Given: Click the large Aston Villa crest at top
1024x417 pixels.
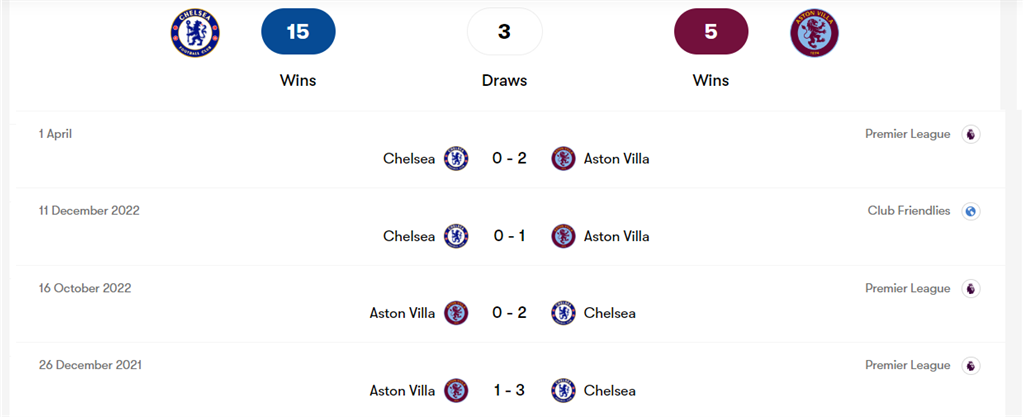Looking at the screenshot, I should (x=813, y=31).
